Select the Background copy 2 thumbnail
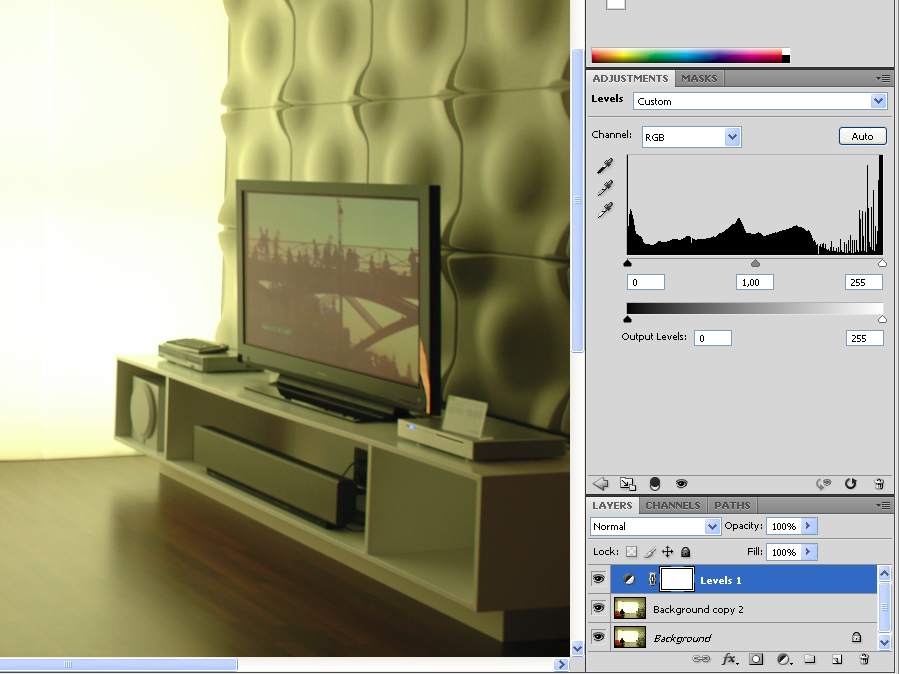 click(x=630, y=608)
